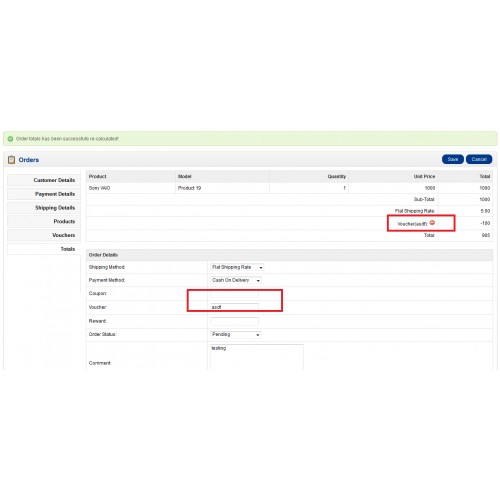Click inside the Comment text area

(257, 357)
